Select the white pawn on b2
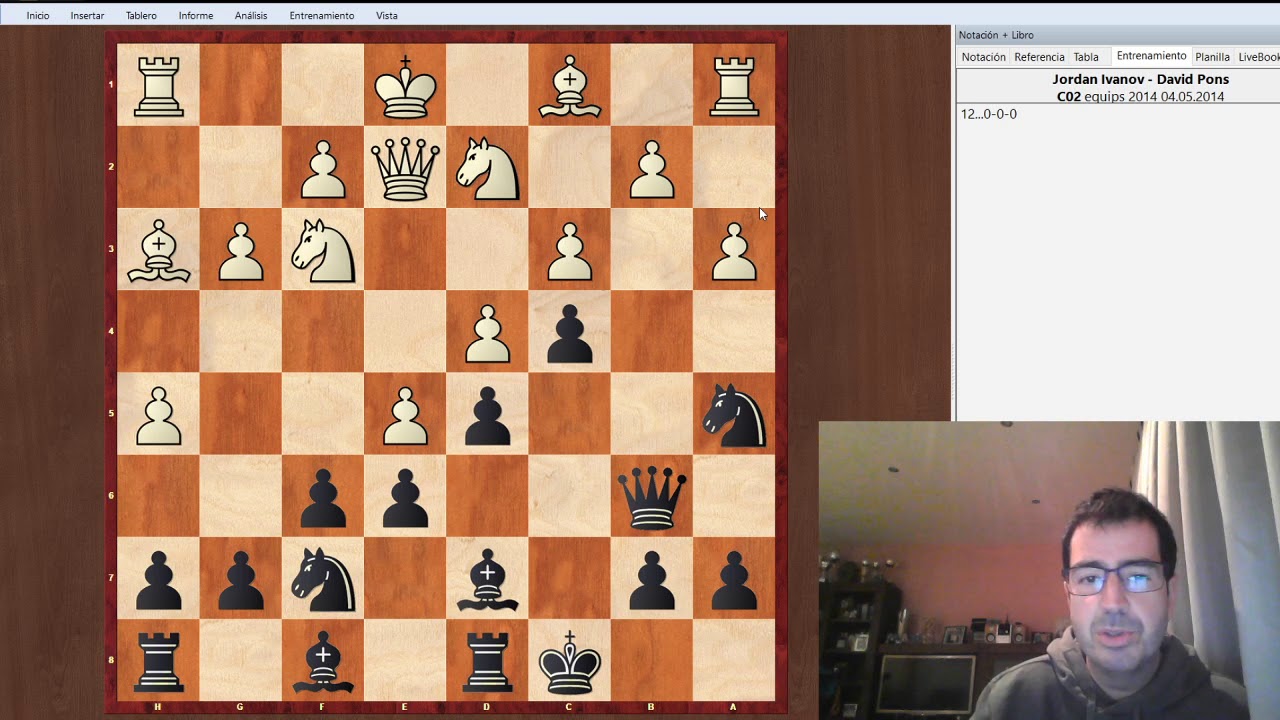The height and width of the screenshot is (720, 1280). [x=652, y=170]
